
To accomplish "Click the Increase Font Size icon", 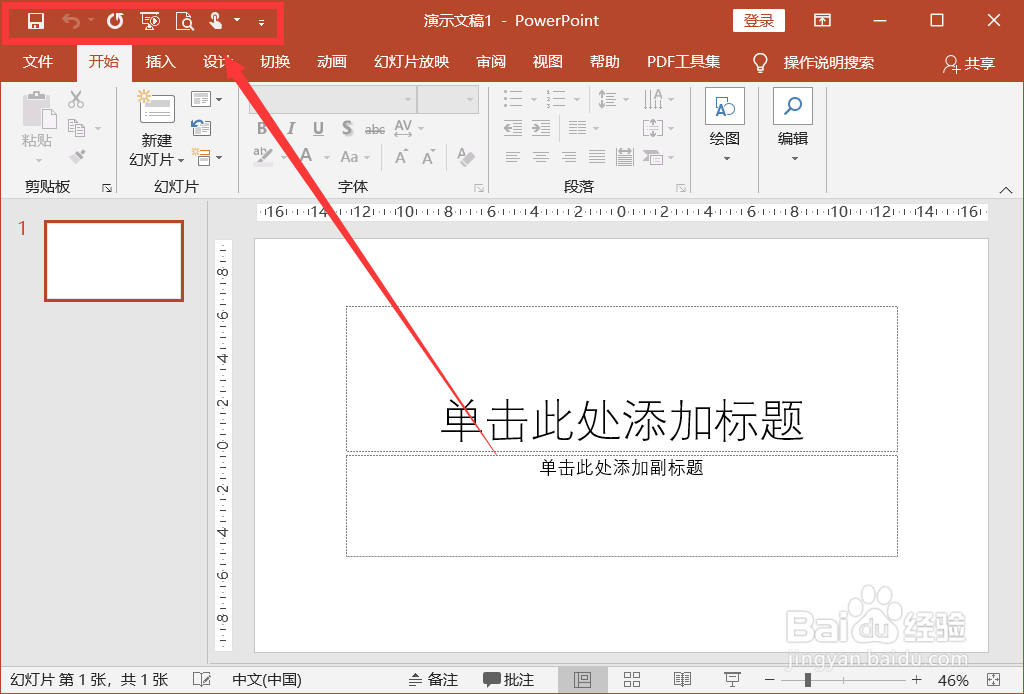I will pyautogui.click(x=401, y=157).
